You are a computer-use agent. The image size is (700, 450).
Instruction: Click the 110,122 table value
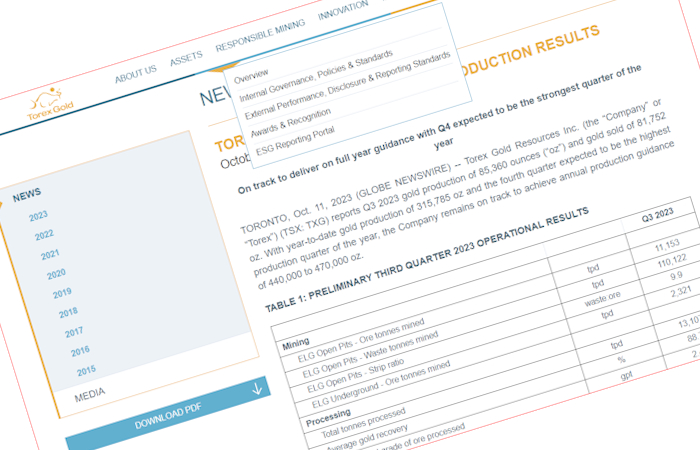tap(671, 261)
